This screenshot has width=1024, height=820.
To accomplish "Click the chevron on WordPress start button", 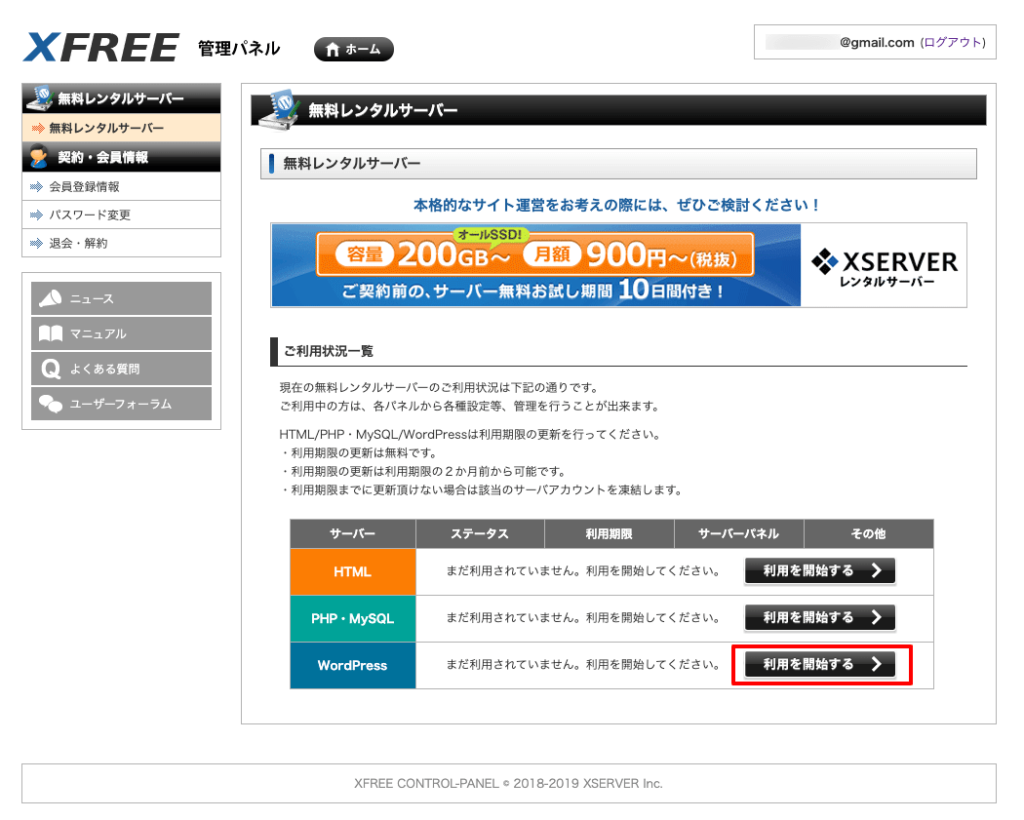I will coord(876,665).
